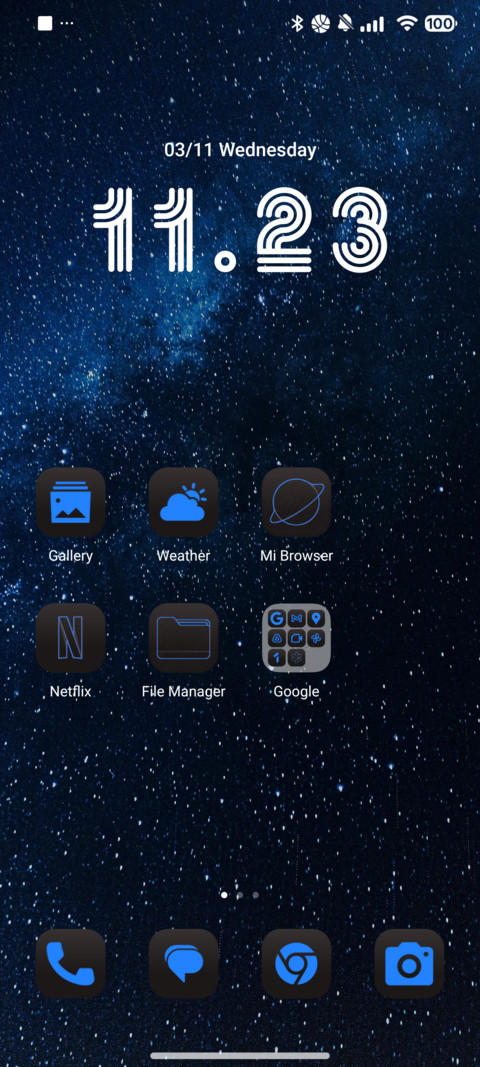Switch to the third home screen page dot

pos(255,895)
